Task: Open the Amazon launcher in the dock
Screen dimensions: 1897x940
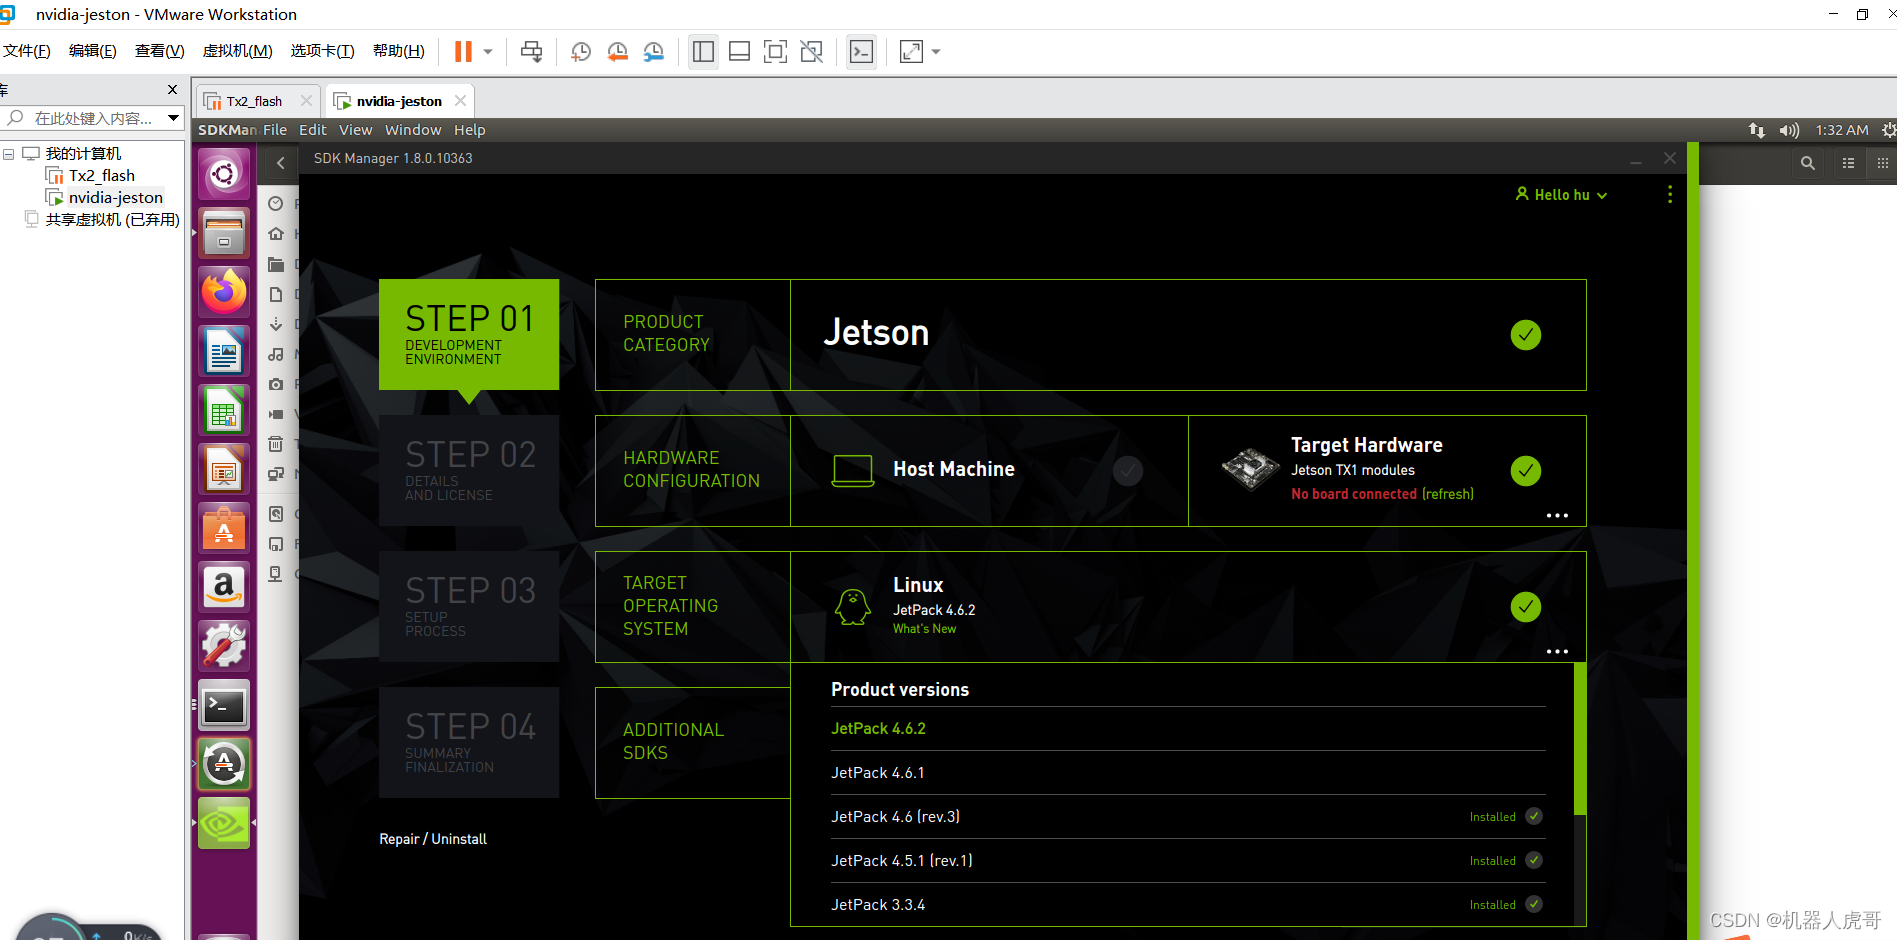Action: [223, 587]
